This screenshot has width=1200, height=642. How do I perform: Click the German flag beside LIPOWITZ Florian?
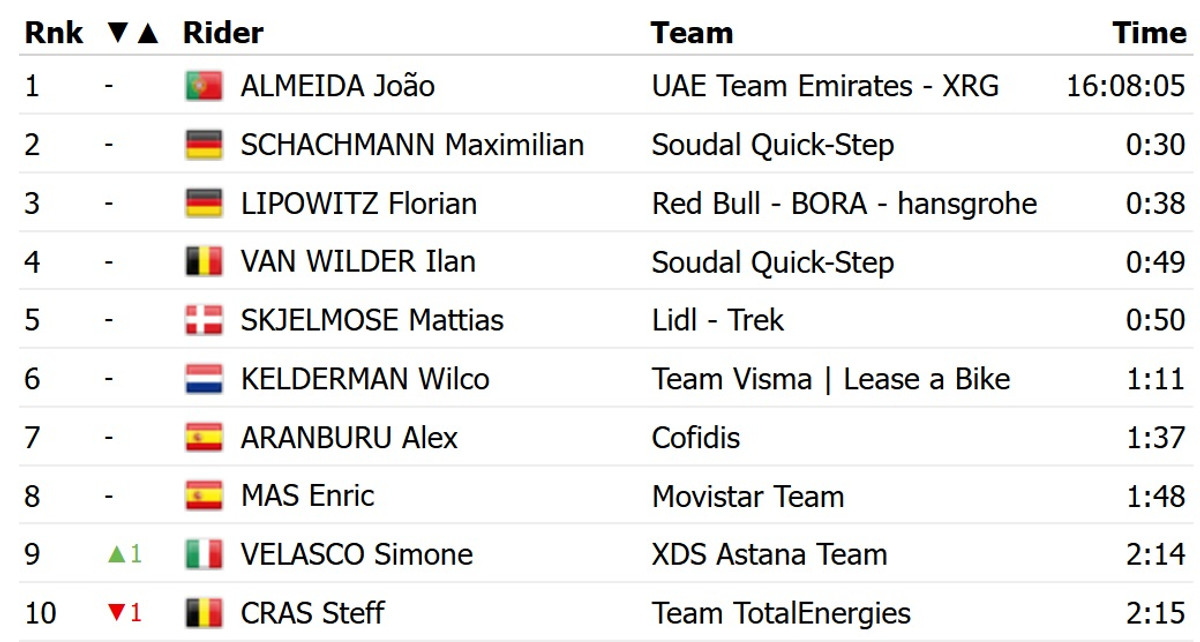204,204
